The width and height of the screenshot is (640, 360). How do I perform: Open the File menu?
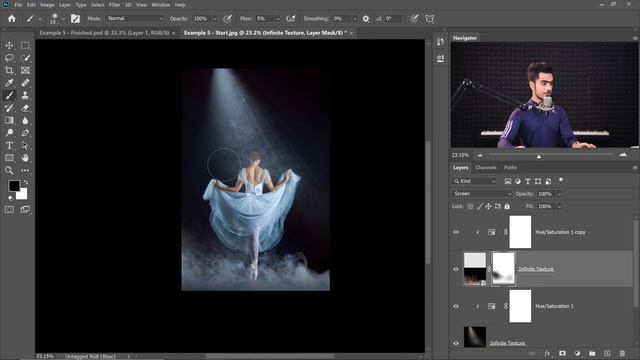pyautogui.click(x=18, y=5)
